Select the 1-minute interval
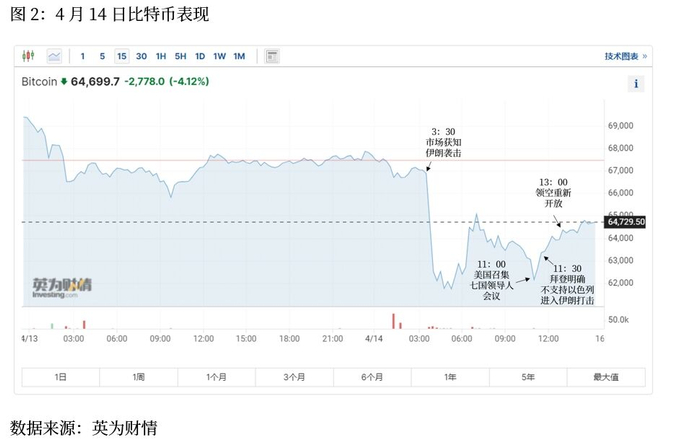Viewport: 700px width, 445px height. coord(82,56)
